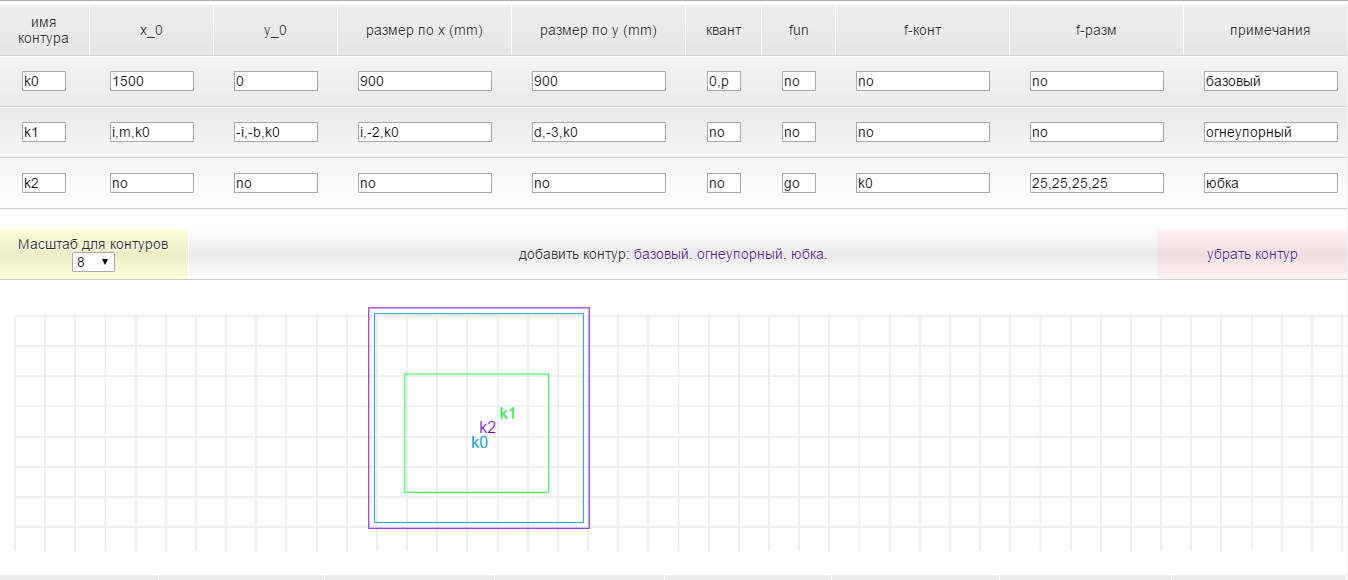Click the квант field in row k1

724,132
